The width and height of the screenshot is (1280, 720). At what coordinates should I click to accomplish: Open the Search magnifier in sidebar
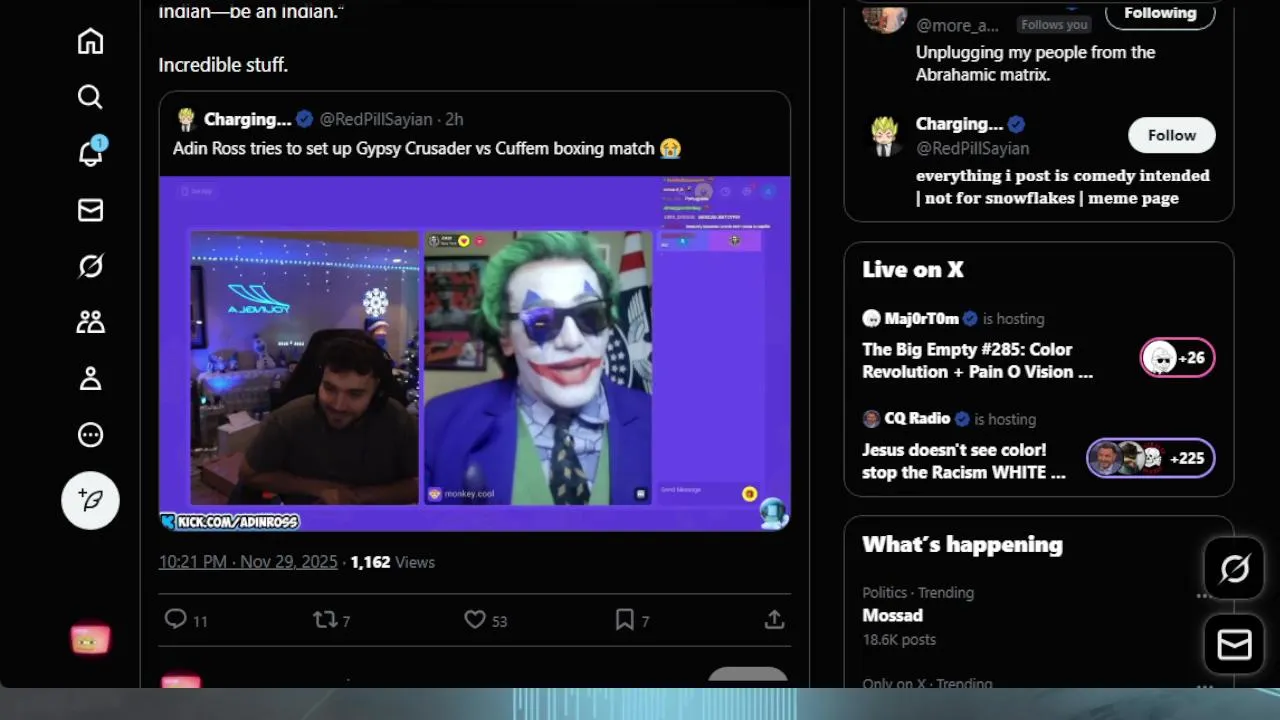90,97
